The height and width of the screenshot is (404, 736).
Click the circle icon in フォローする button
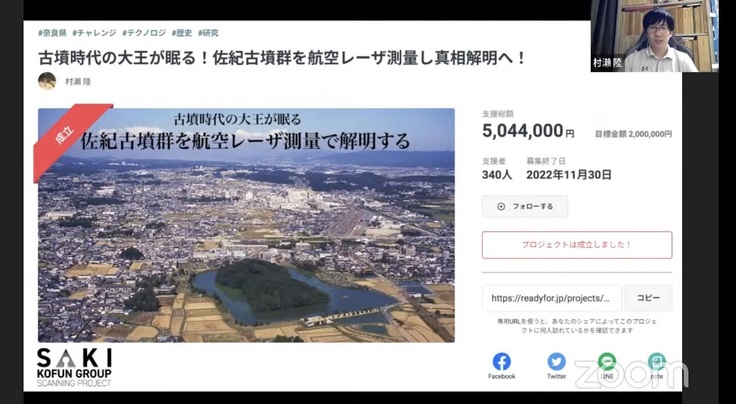point(501,206)
